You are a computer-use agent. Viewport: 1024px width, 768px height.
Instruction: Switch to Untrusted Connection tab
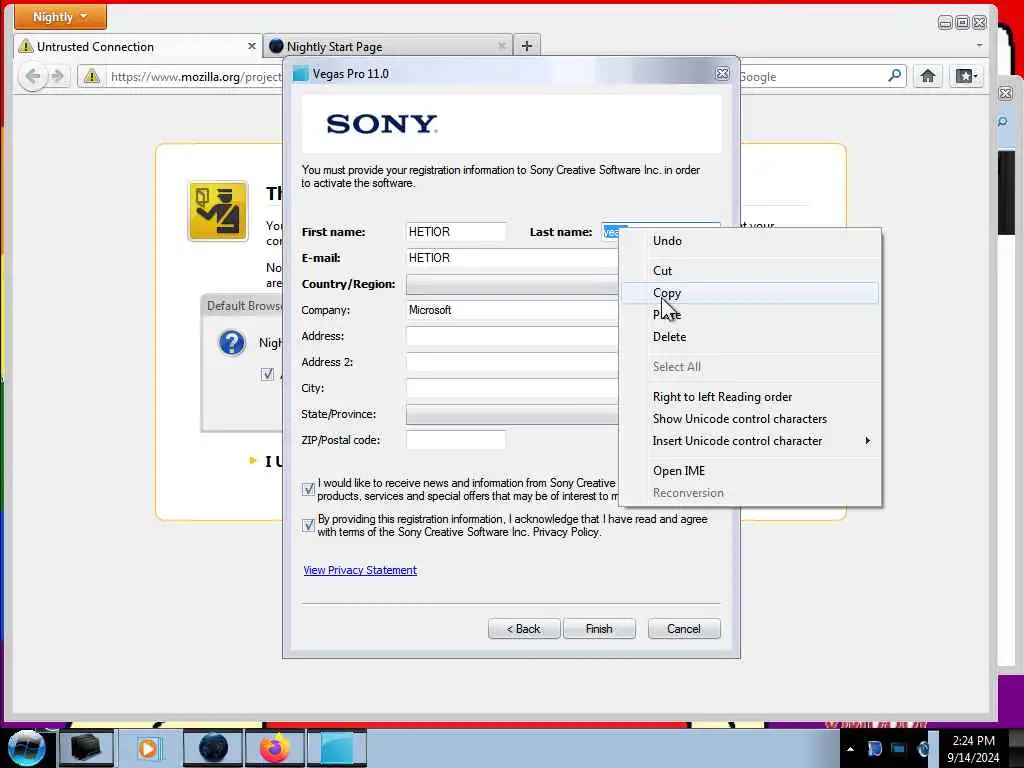click(137, 46)
